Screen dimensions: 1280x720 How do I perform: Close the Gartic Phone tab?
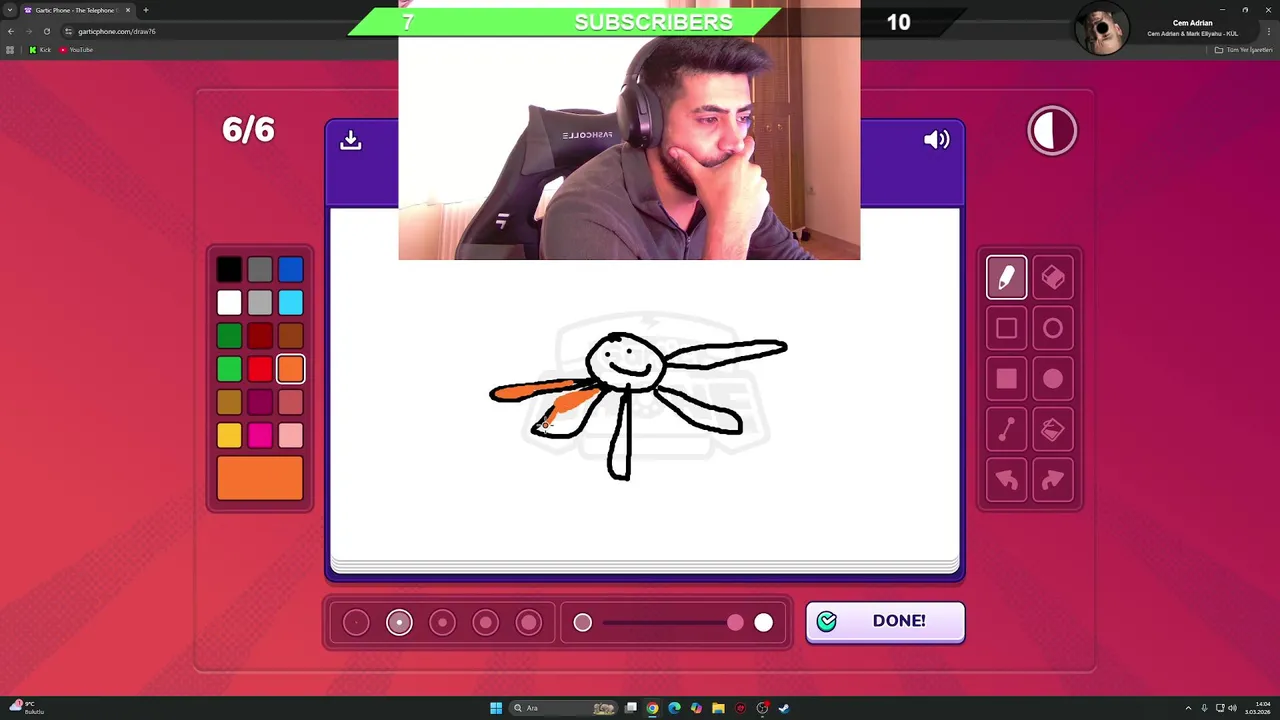pyautogui.click(x=128, y=10)
